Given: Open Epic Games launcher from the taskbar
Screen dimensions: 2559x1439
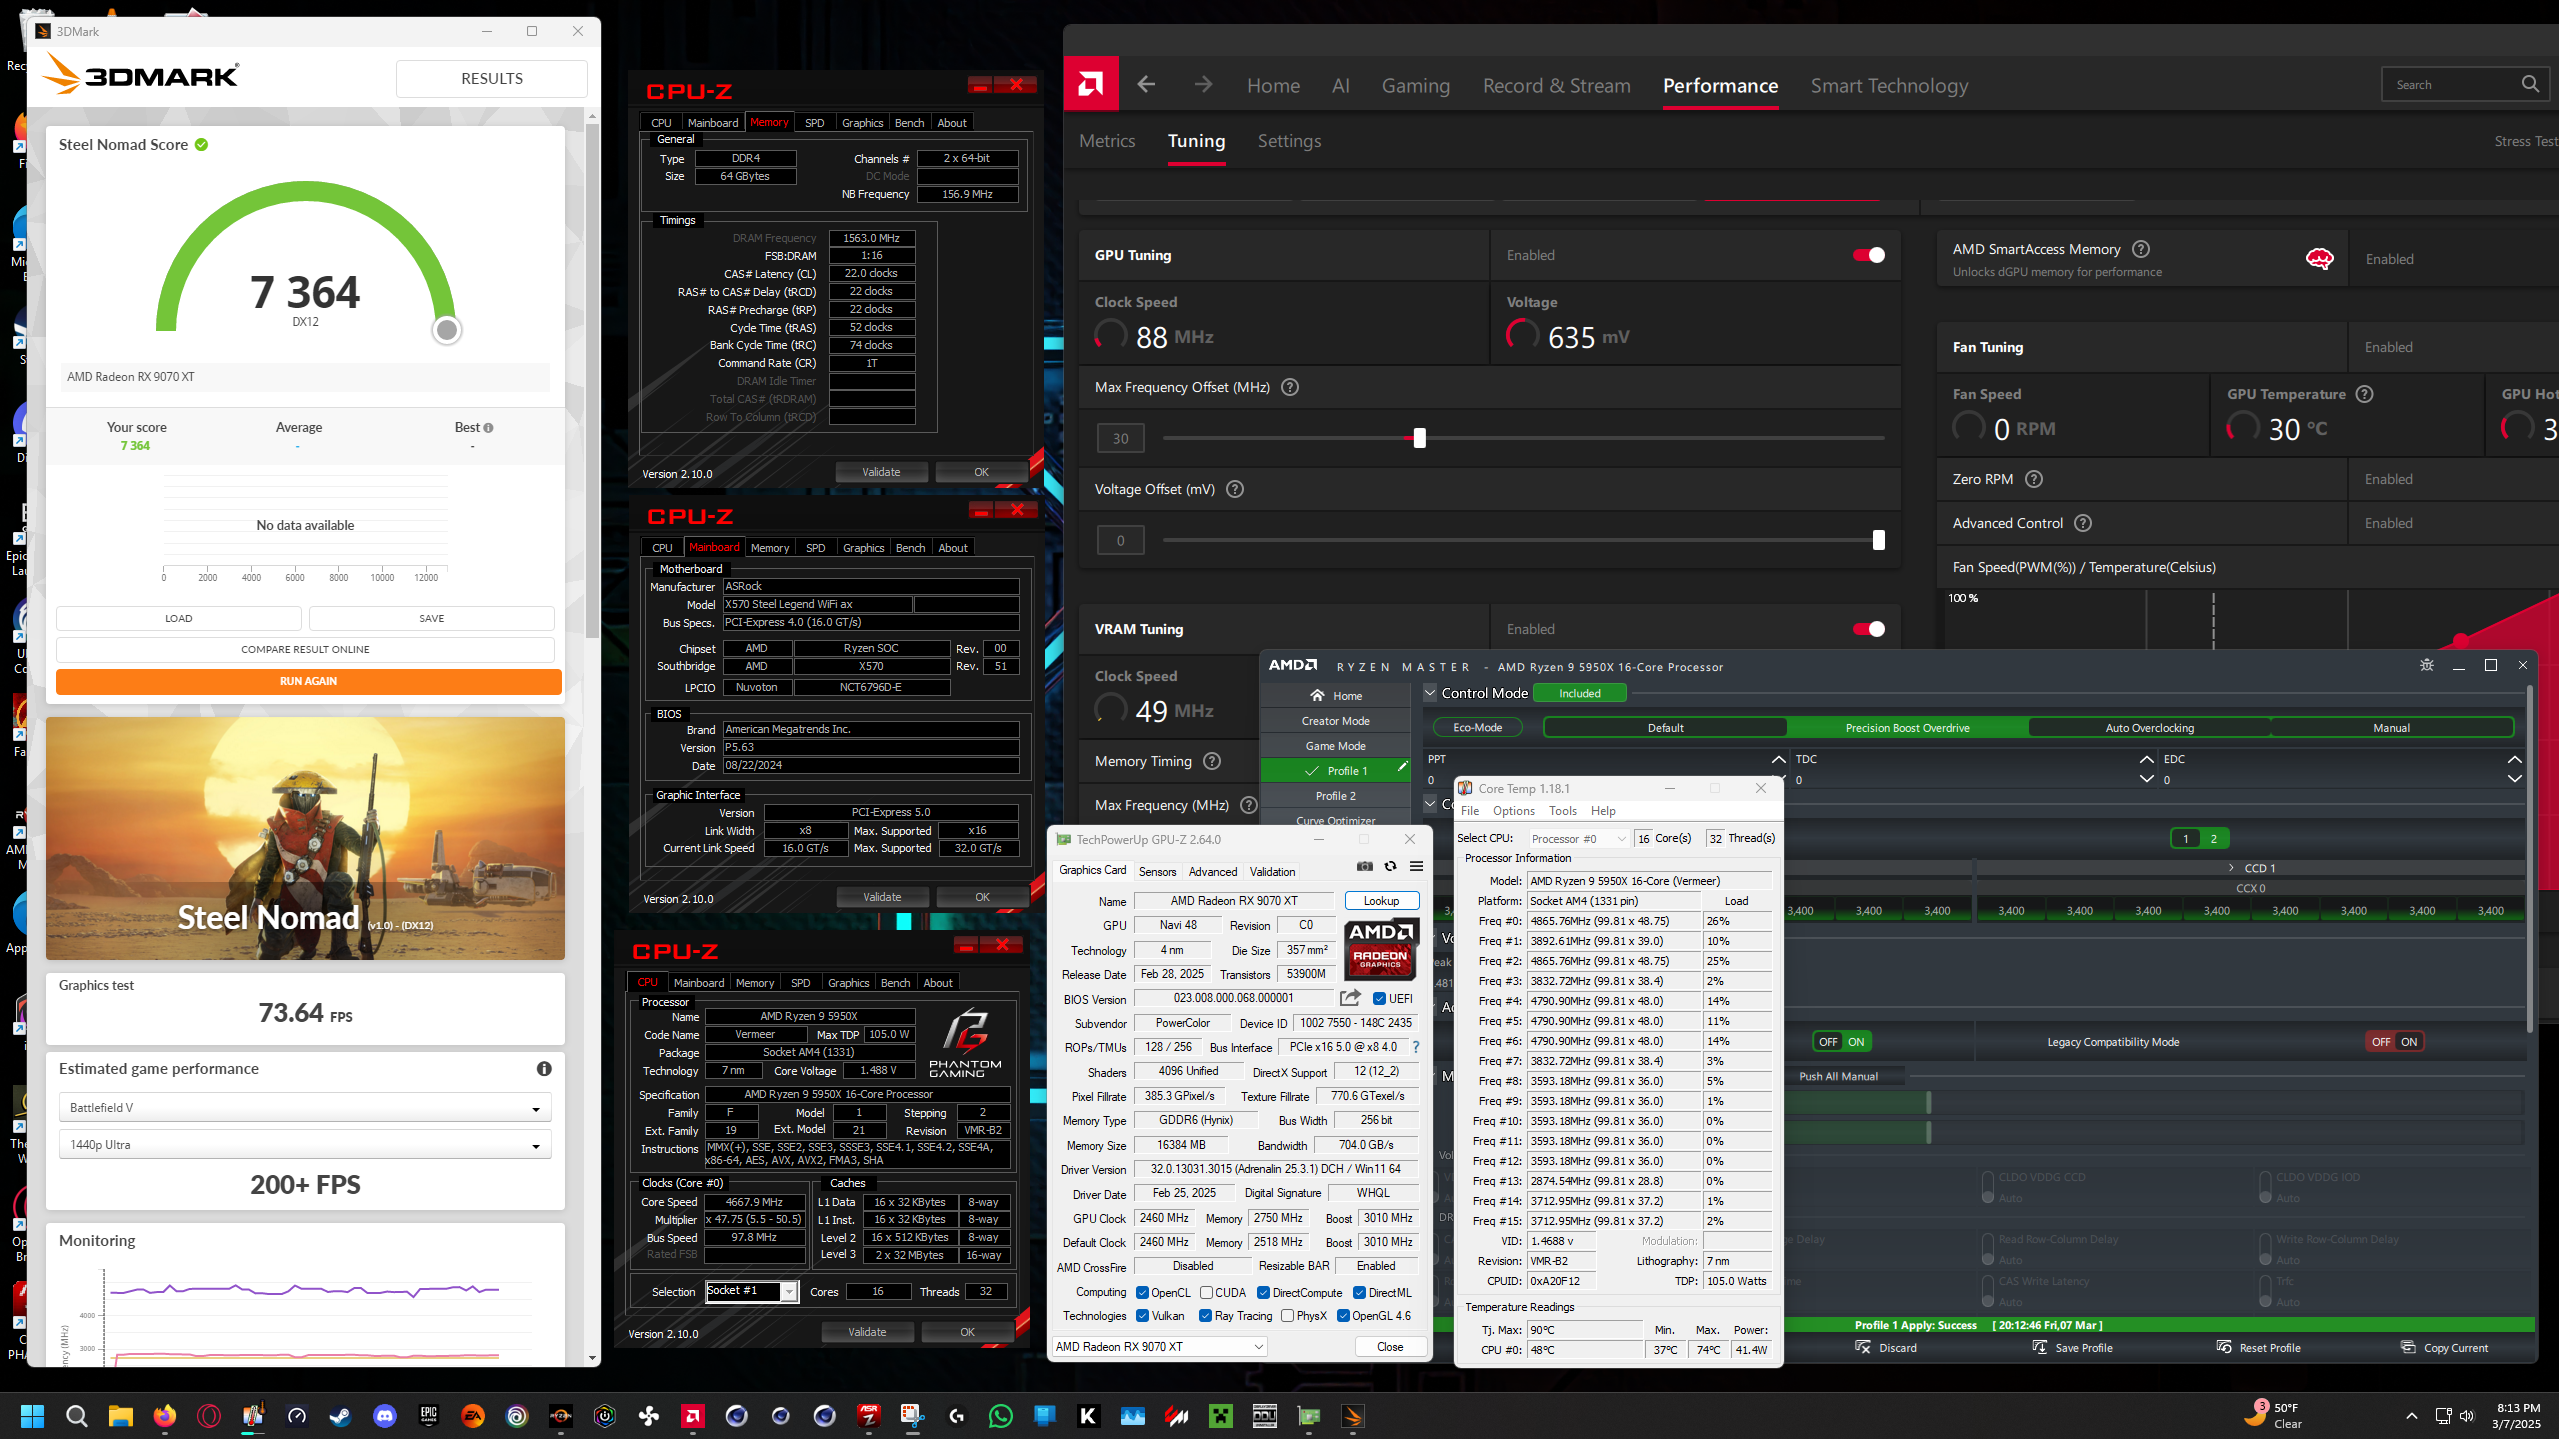Looking at the screenshot, I should point(428,1415).
